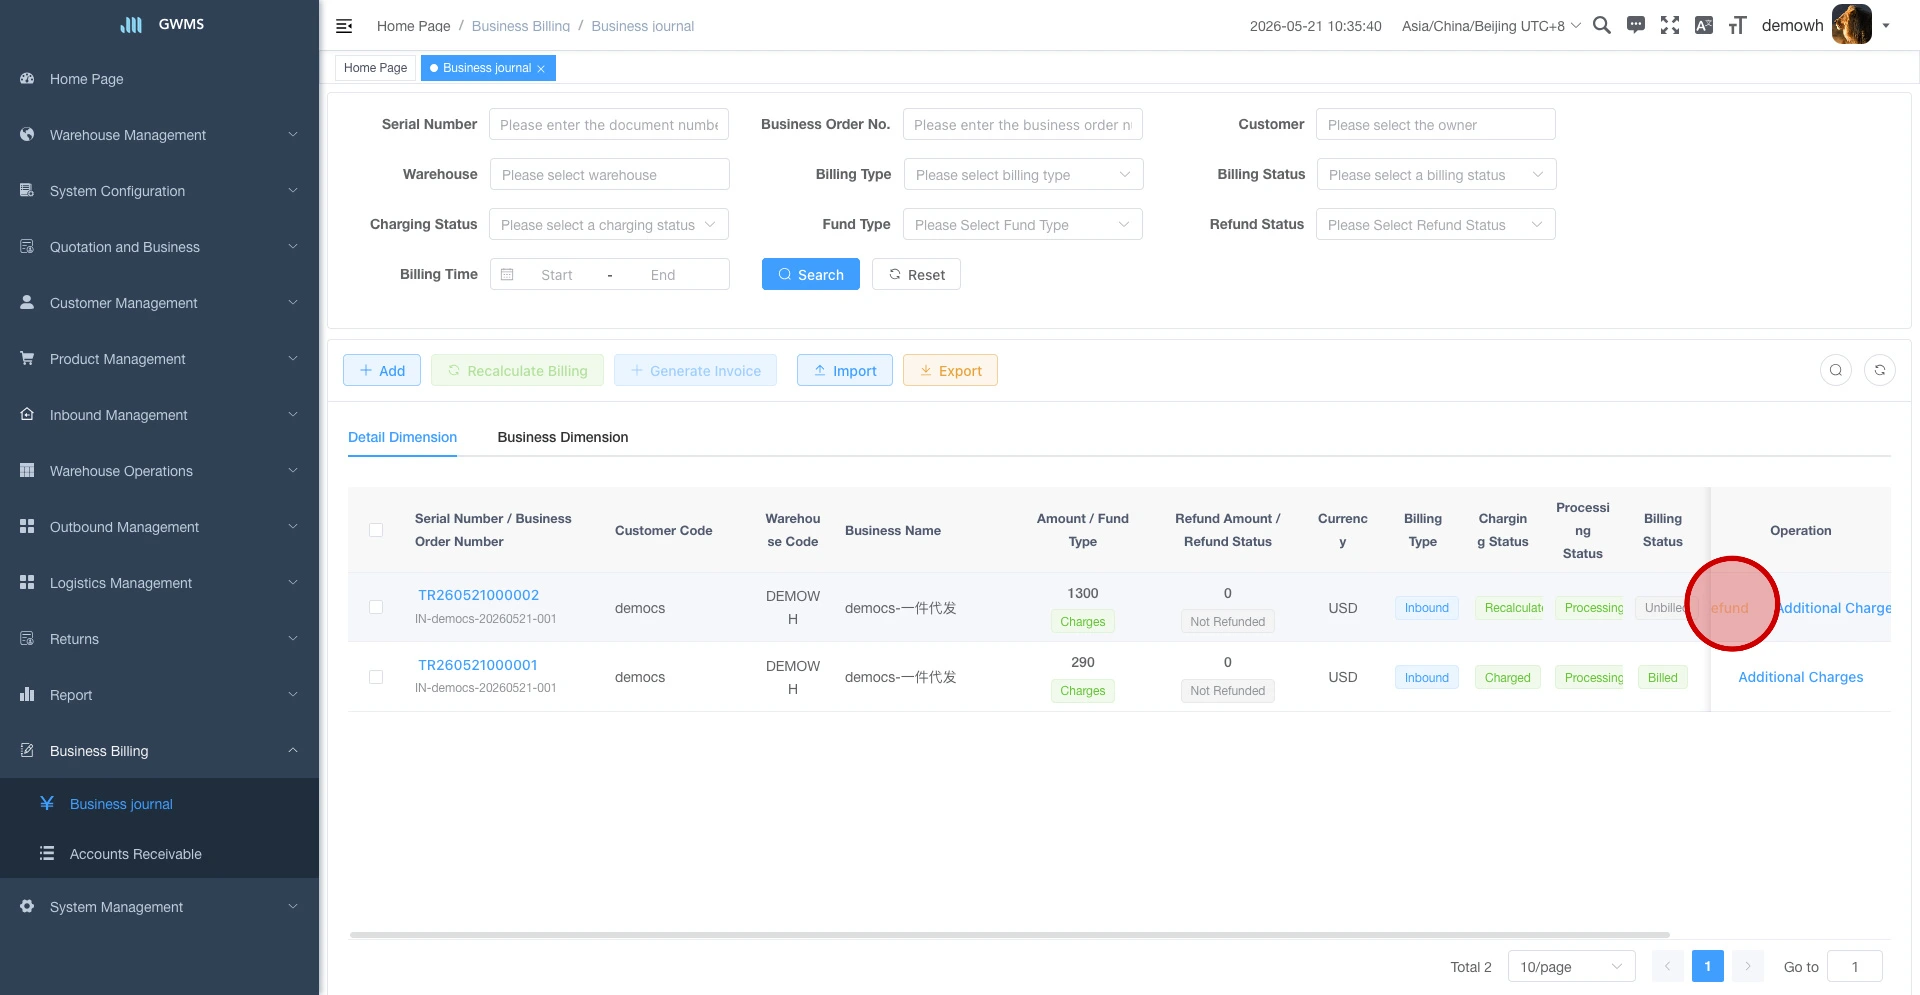Open the font size adjustment icon
Viewport: 1920px width, 995px height.
tap(1738, 25)
